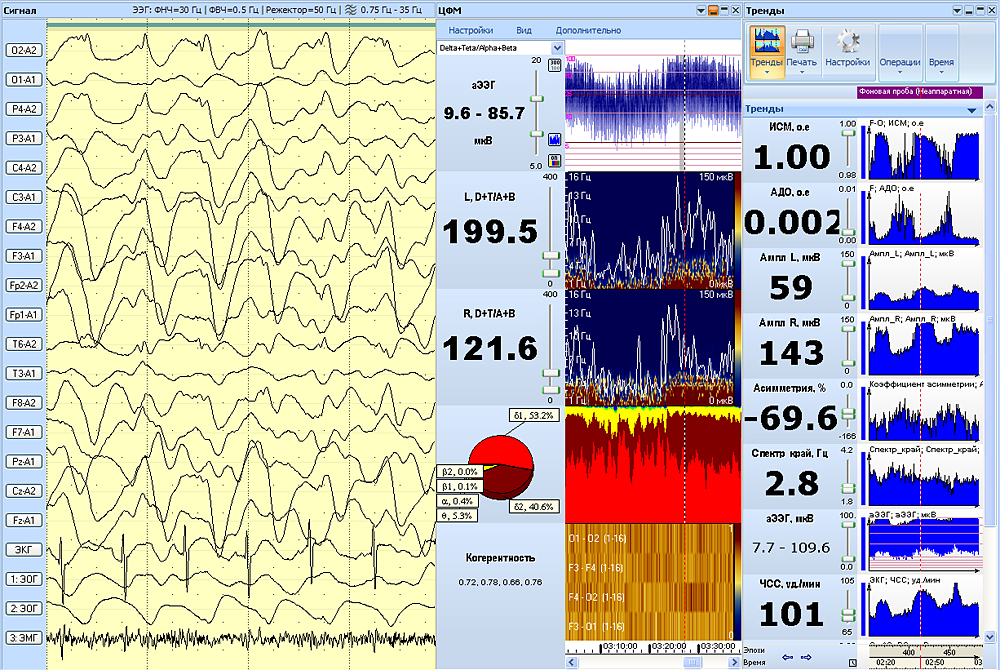Screen dimensions: 1000x670
Task: Select the 3: ЭМГ channel label
Action: [24, 637]
